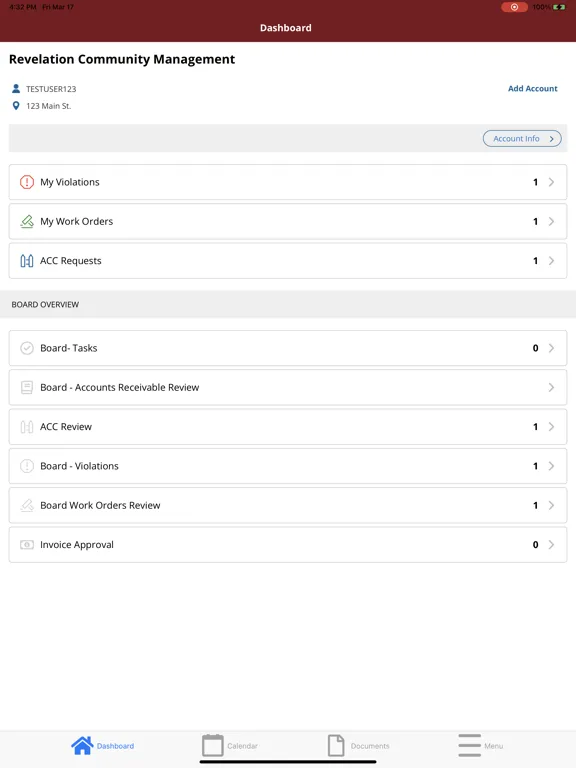Tap the Board Tasks checkmark icon

(26, 348)
